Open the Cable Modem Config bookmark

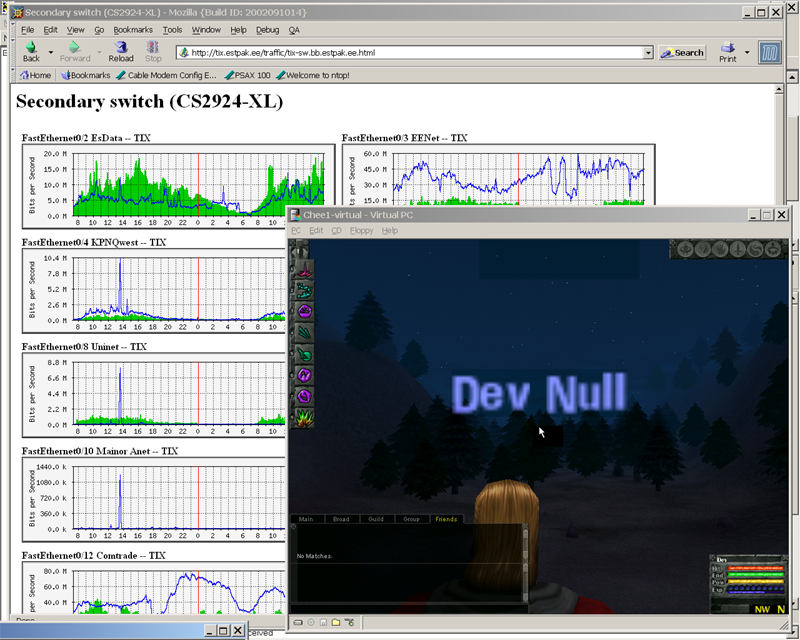click(x=166, y=76)
